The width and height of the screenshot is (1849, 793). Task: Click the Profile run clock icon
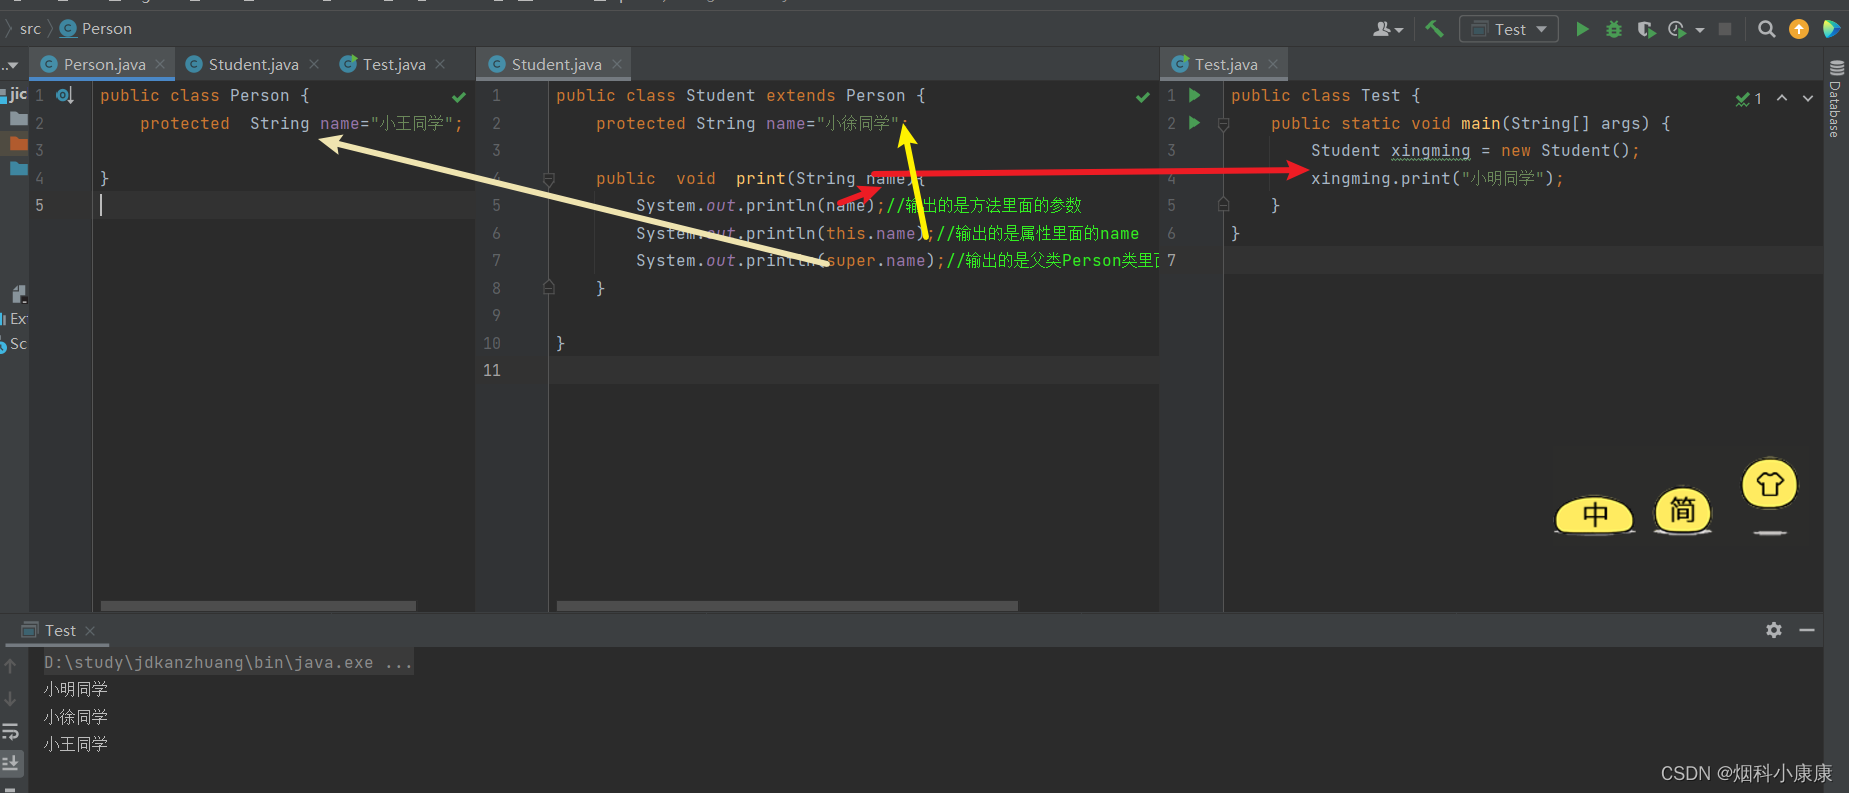(x=1677, y=29)
